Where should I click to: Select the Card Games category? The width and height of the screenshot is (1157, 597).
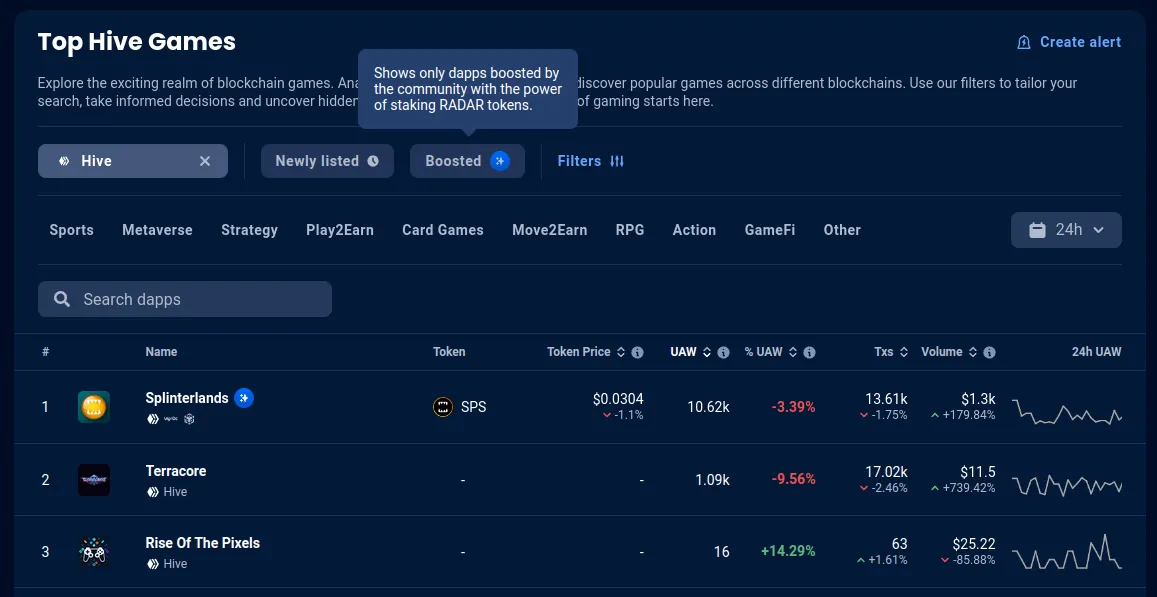point(443,230)
